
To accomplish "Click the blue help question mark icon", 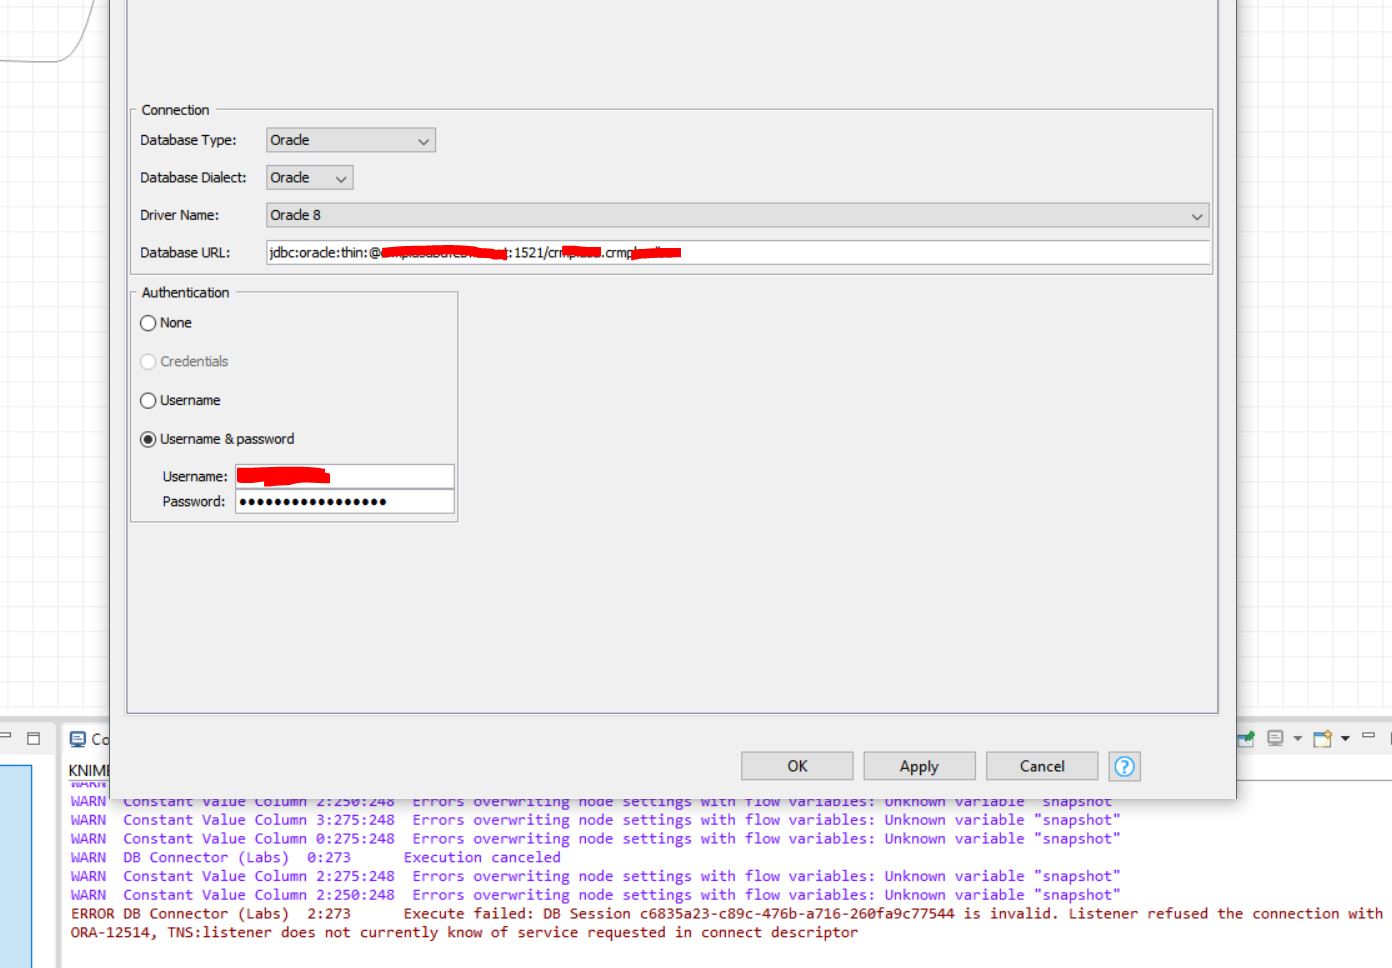I will (x=1124, y=766).
